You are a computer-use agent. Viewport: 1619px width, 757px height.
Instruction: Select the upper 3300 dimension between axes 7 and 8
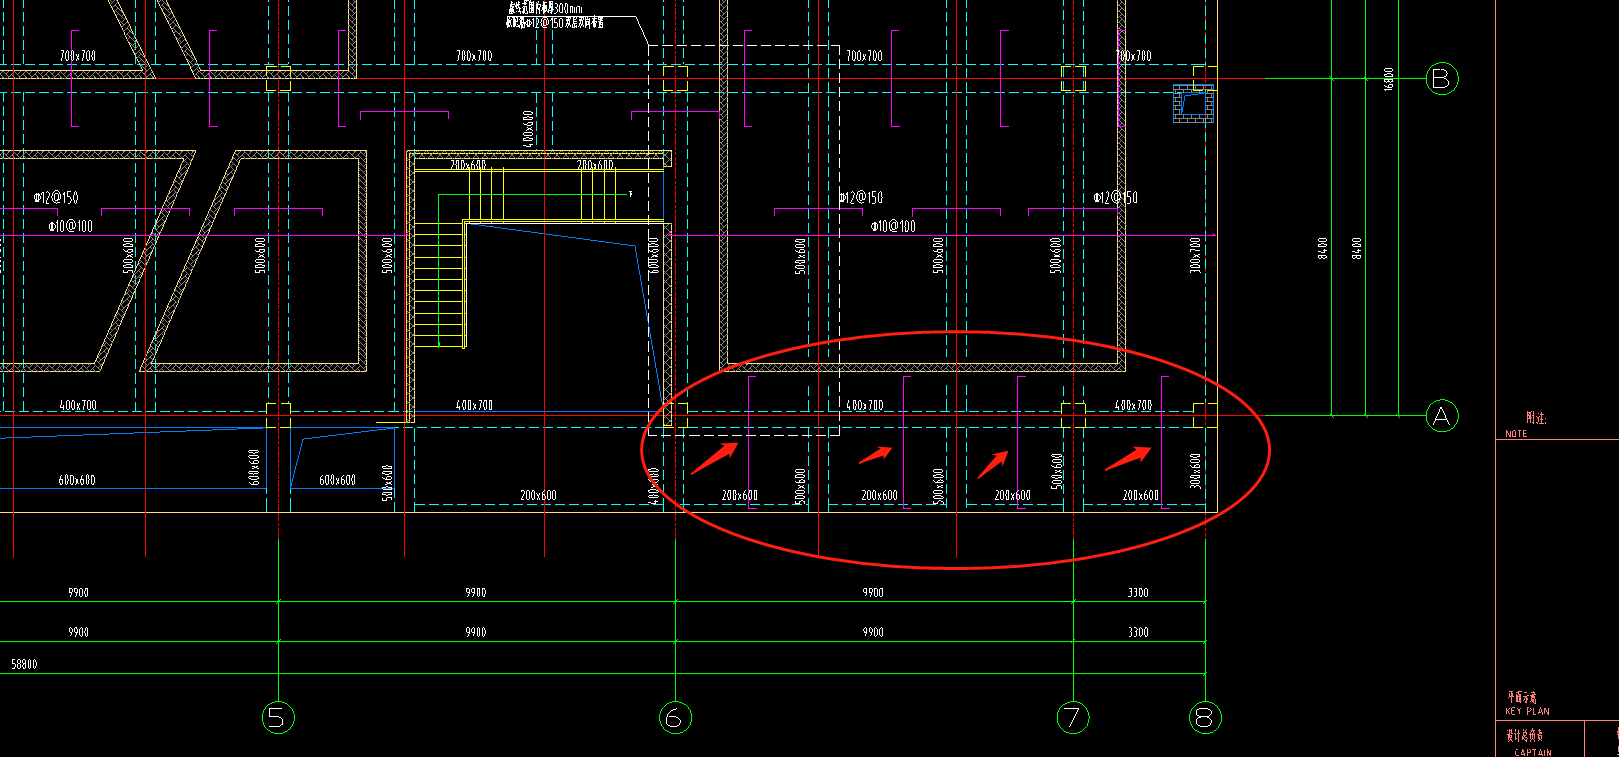click(x=1138, y=593)
